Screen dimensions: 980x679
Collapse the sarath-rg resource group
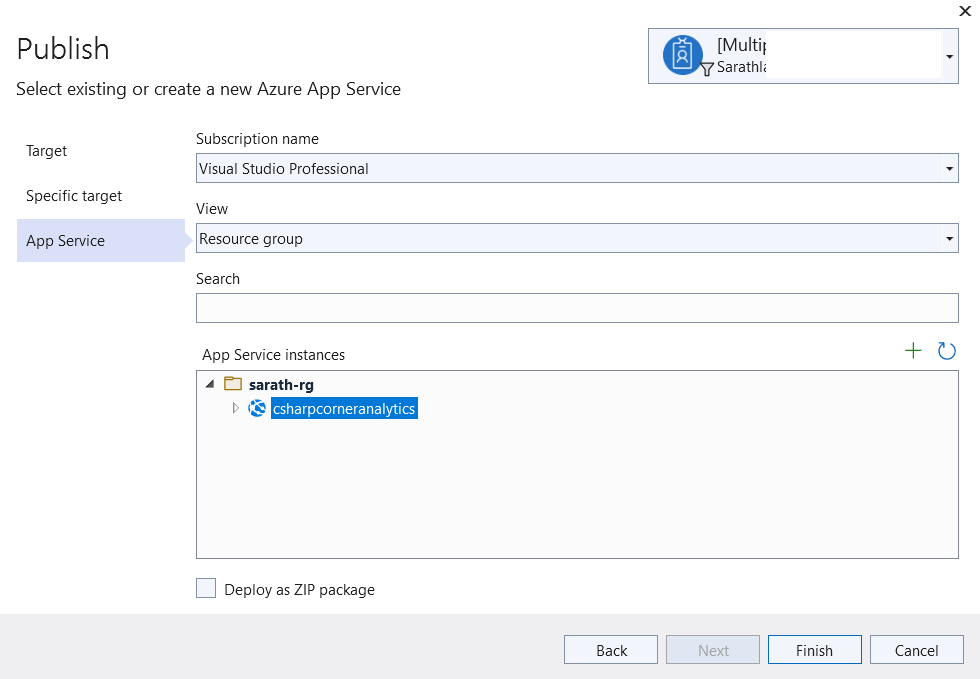[x=210, y=384]
